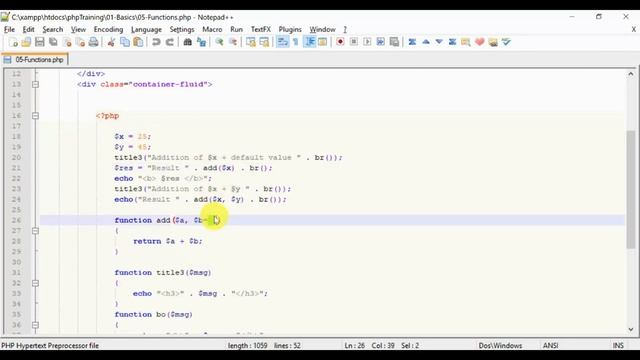Click the Replace toolbar icon
Viewport: 640px width, 360px height.
pos(201,42)
